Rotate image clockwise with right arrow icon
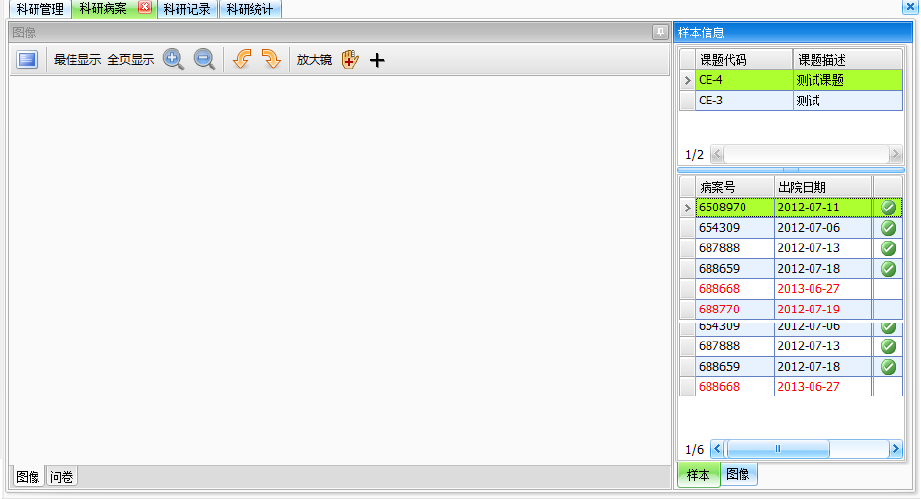The height and width of the screenshot is (499, 921). click(270, 60)
